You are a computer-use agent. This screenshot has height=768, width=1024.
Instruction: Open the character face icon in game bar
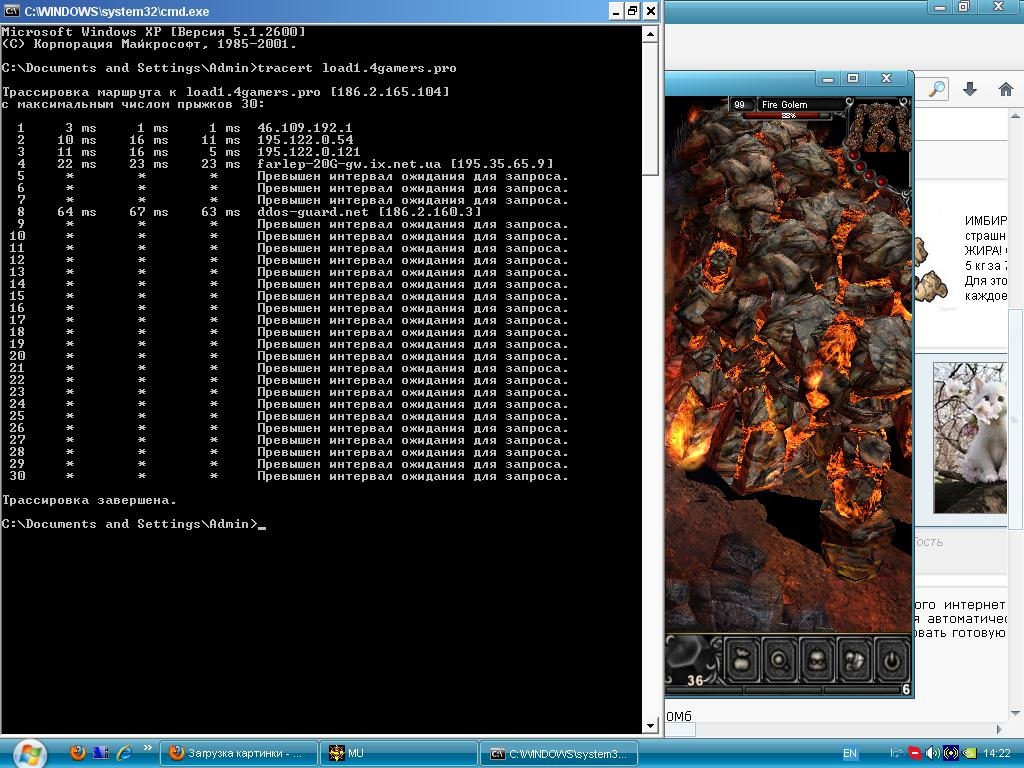817,660
